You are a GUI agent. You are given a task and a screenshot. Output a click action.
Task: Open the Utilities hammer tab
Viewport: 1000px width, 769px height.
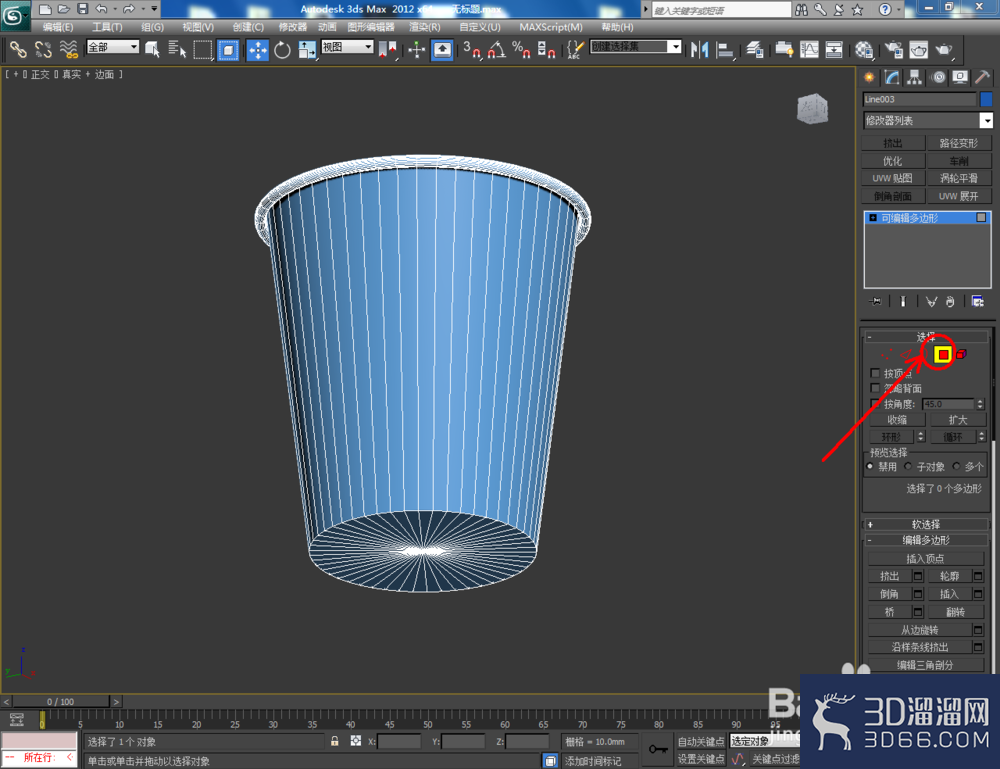(x=983, y=78)
